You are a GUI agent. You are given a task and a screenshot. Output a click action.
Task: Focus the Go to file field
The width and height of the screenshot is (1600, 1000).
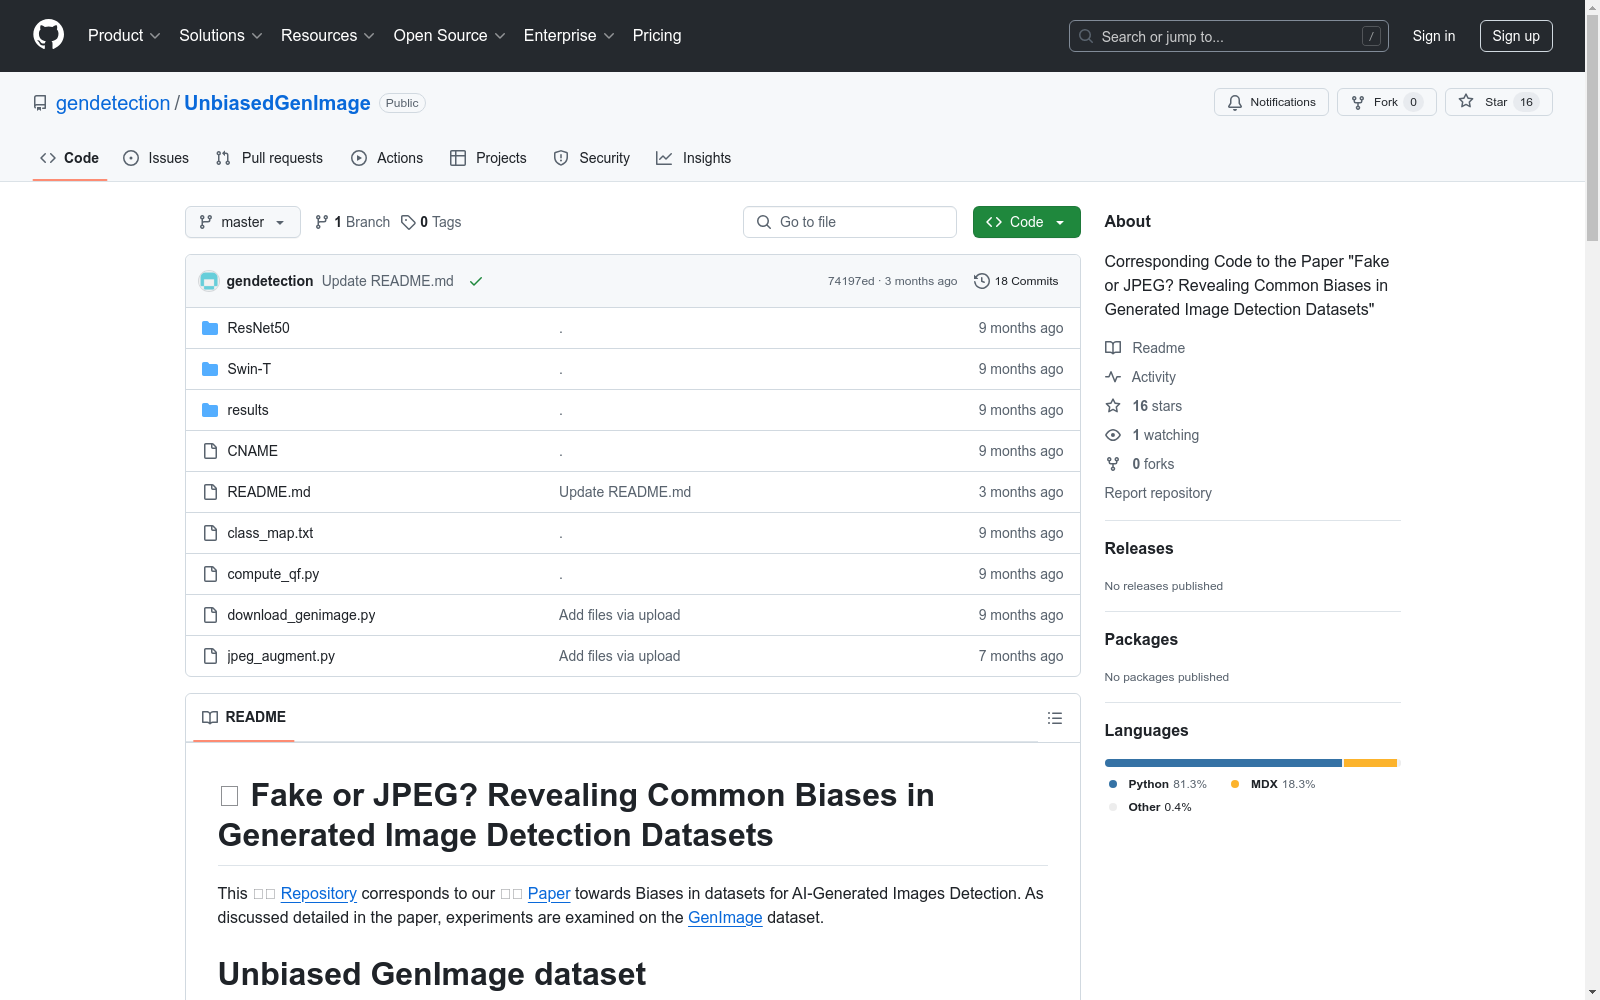click(x=850, y=222)
